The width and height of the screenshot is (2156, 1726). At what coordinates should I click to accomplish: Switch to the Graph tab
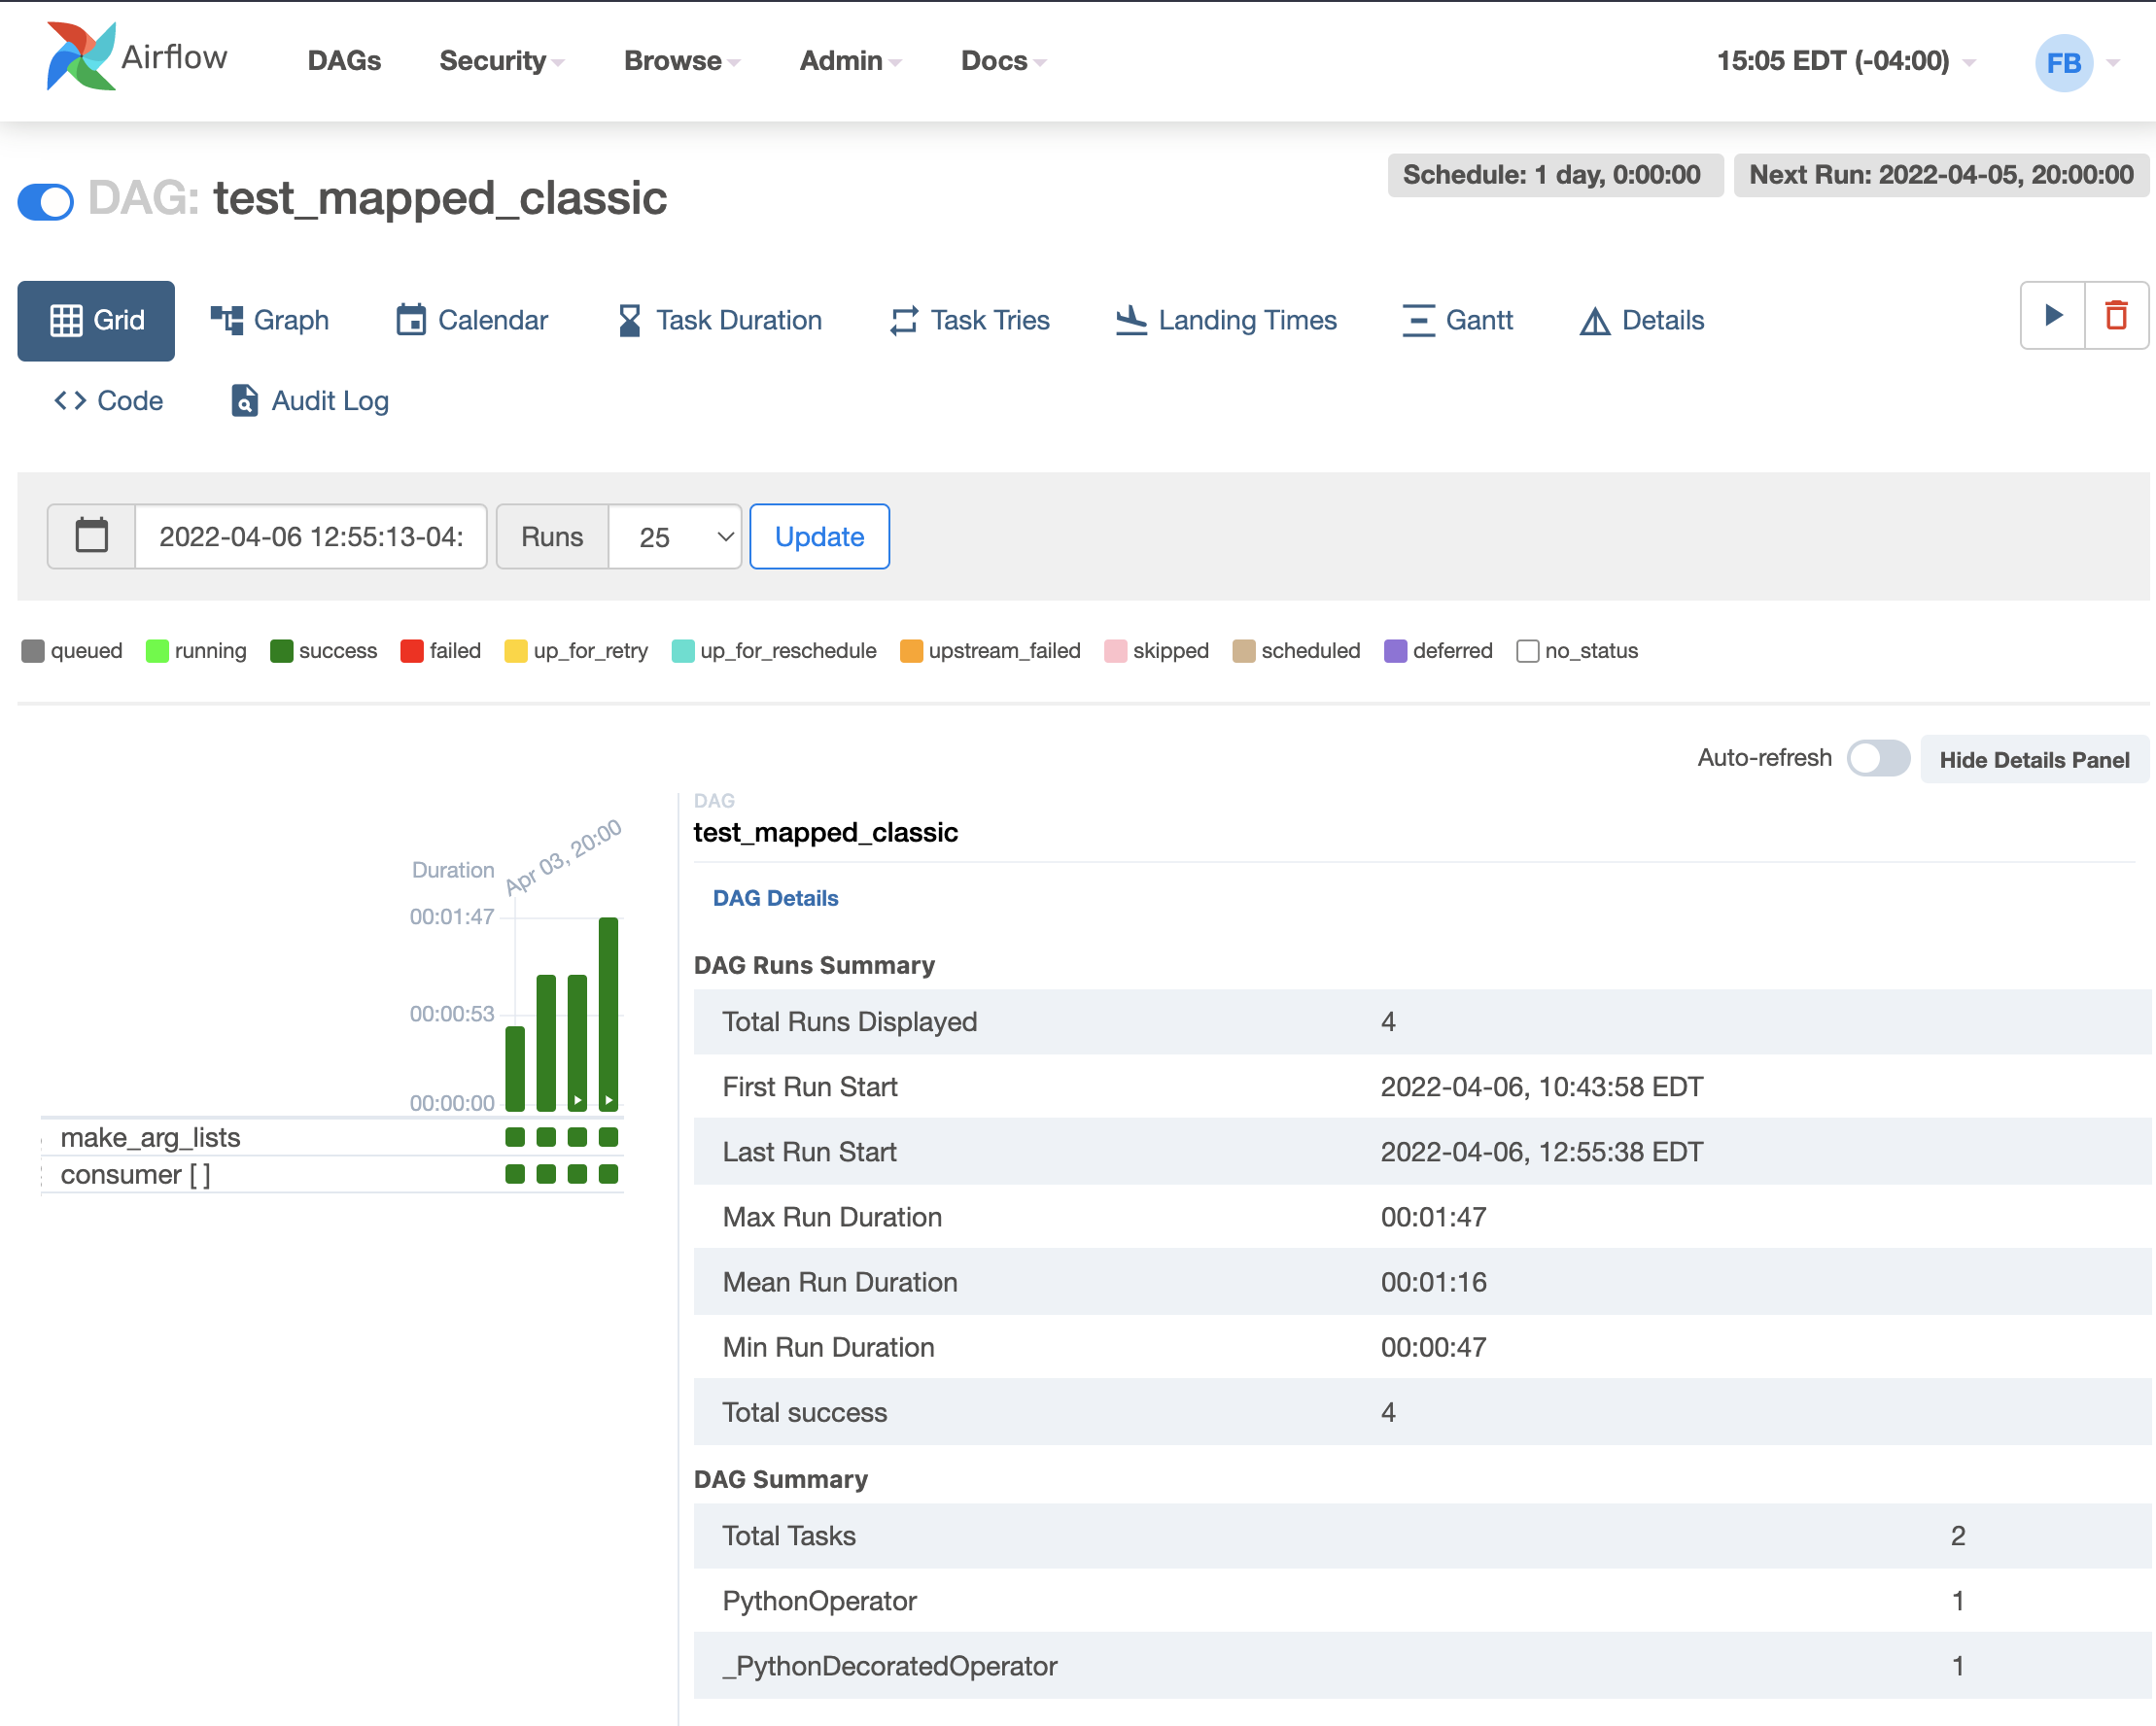(270, 320)
